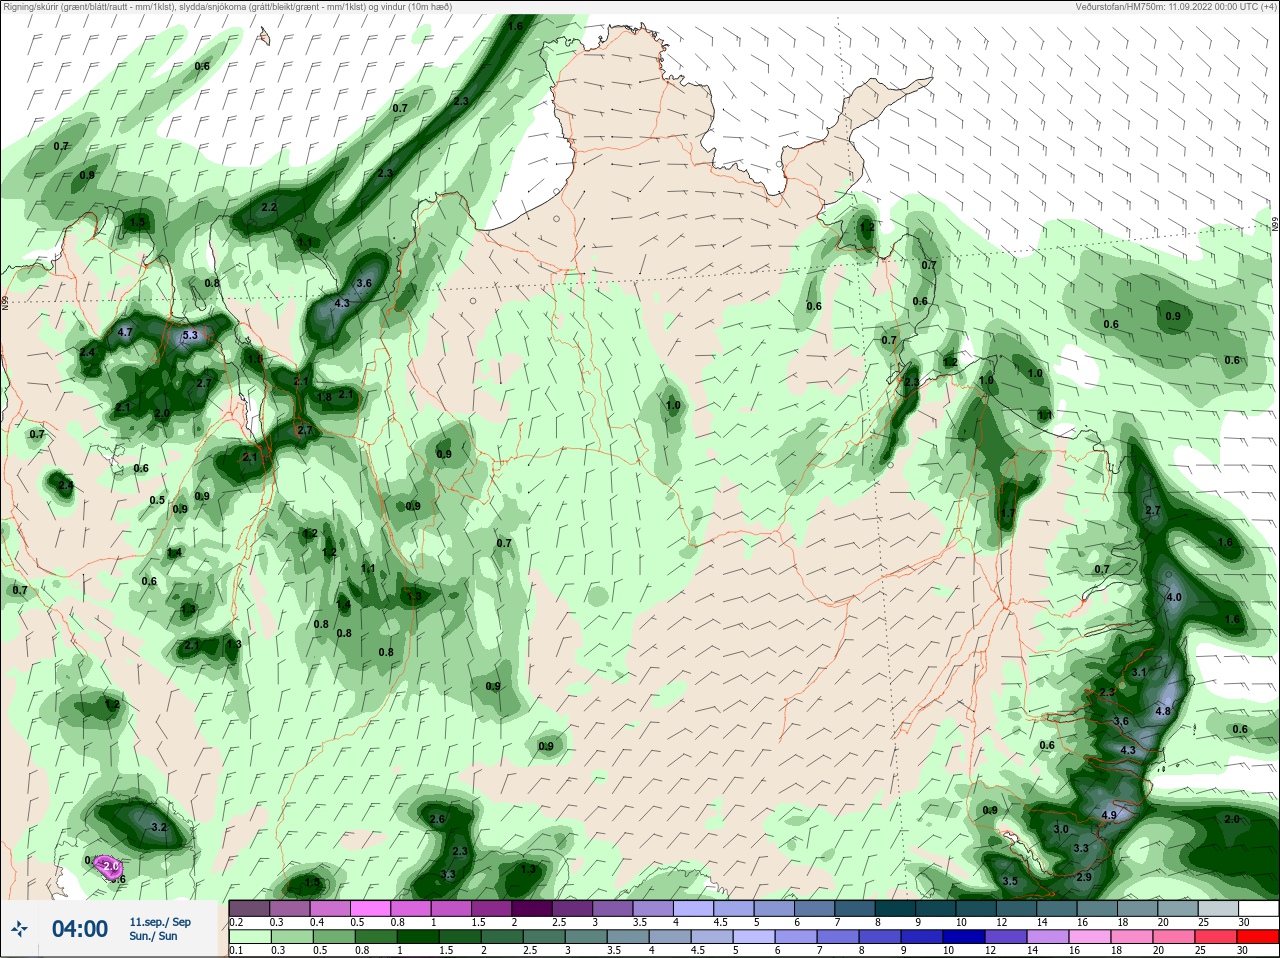This screenshot has height=958, width=1280.
Task: Click the 4.9 precipitation value on the map
Action: tap(1109, 816)
